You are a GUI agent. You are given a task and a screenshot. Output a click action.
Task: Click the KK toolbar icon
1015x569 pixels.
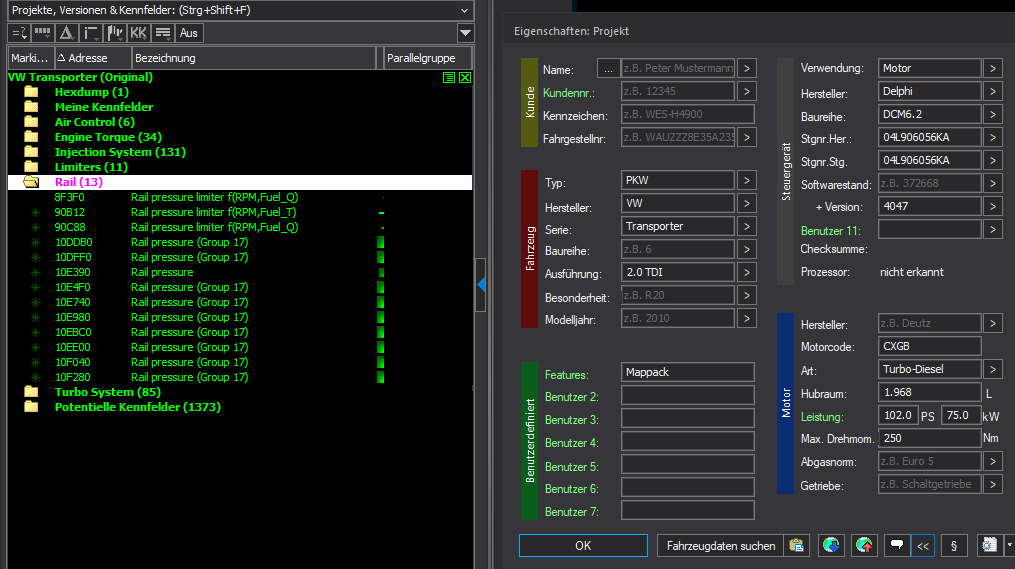coord(139,33)
